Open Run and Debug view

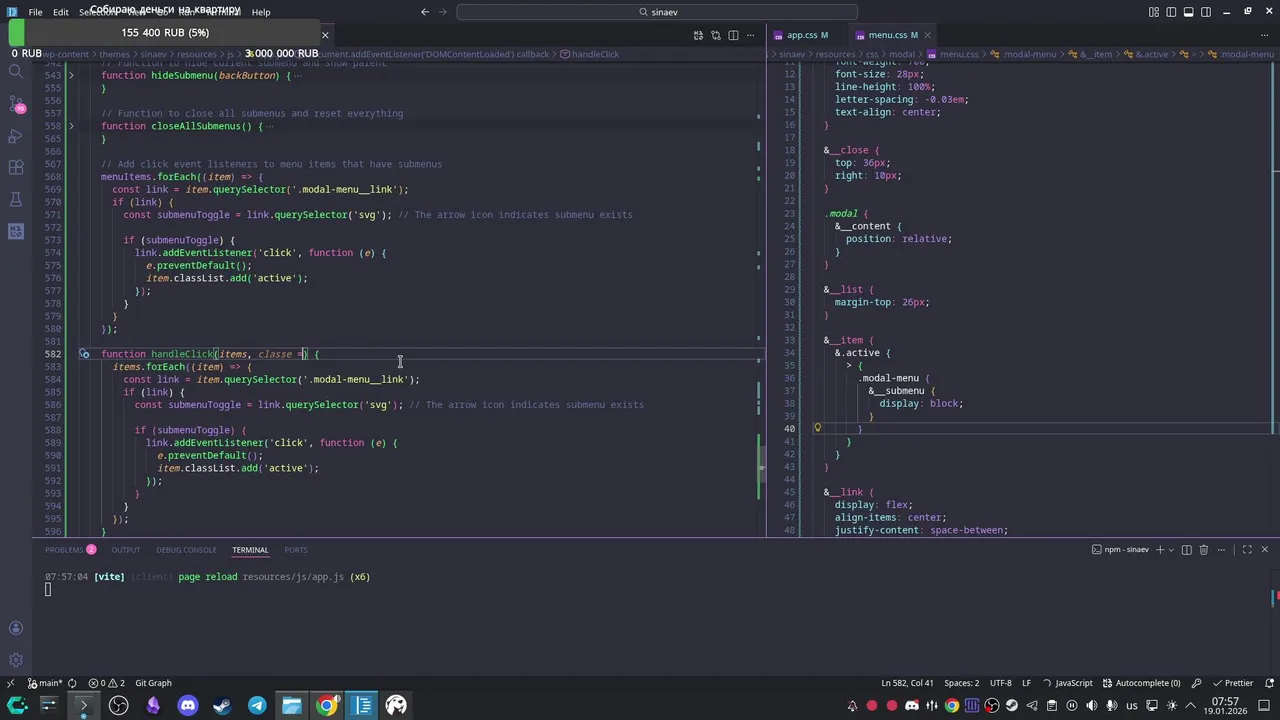[x=15, y=136]
